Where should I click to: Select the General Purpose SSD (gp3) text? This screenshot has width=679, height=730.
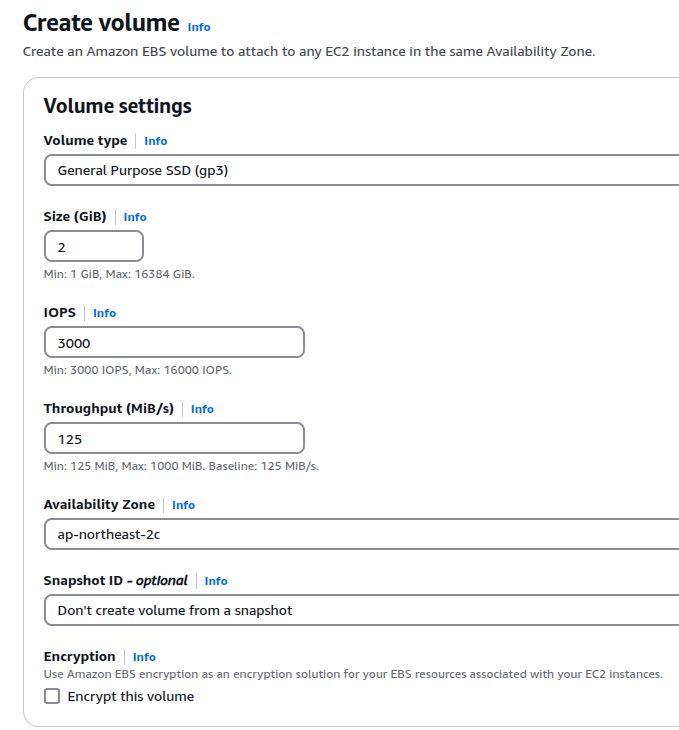coord(143,171)
